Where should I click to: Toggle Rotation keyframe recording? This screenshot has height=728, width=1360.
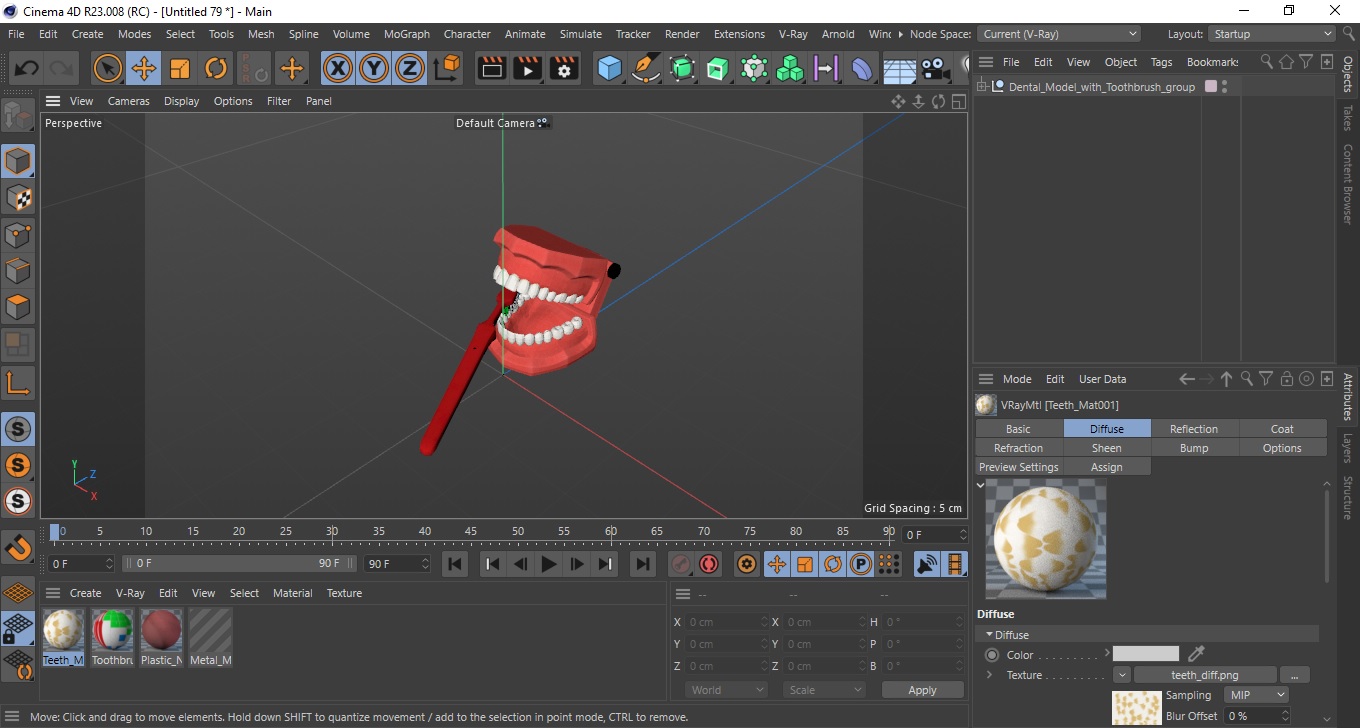832,564
